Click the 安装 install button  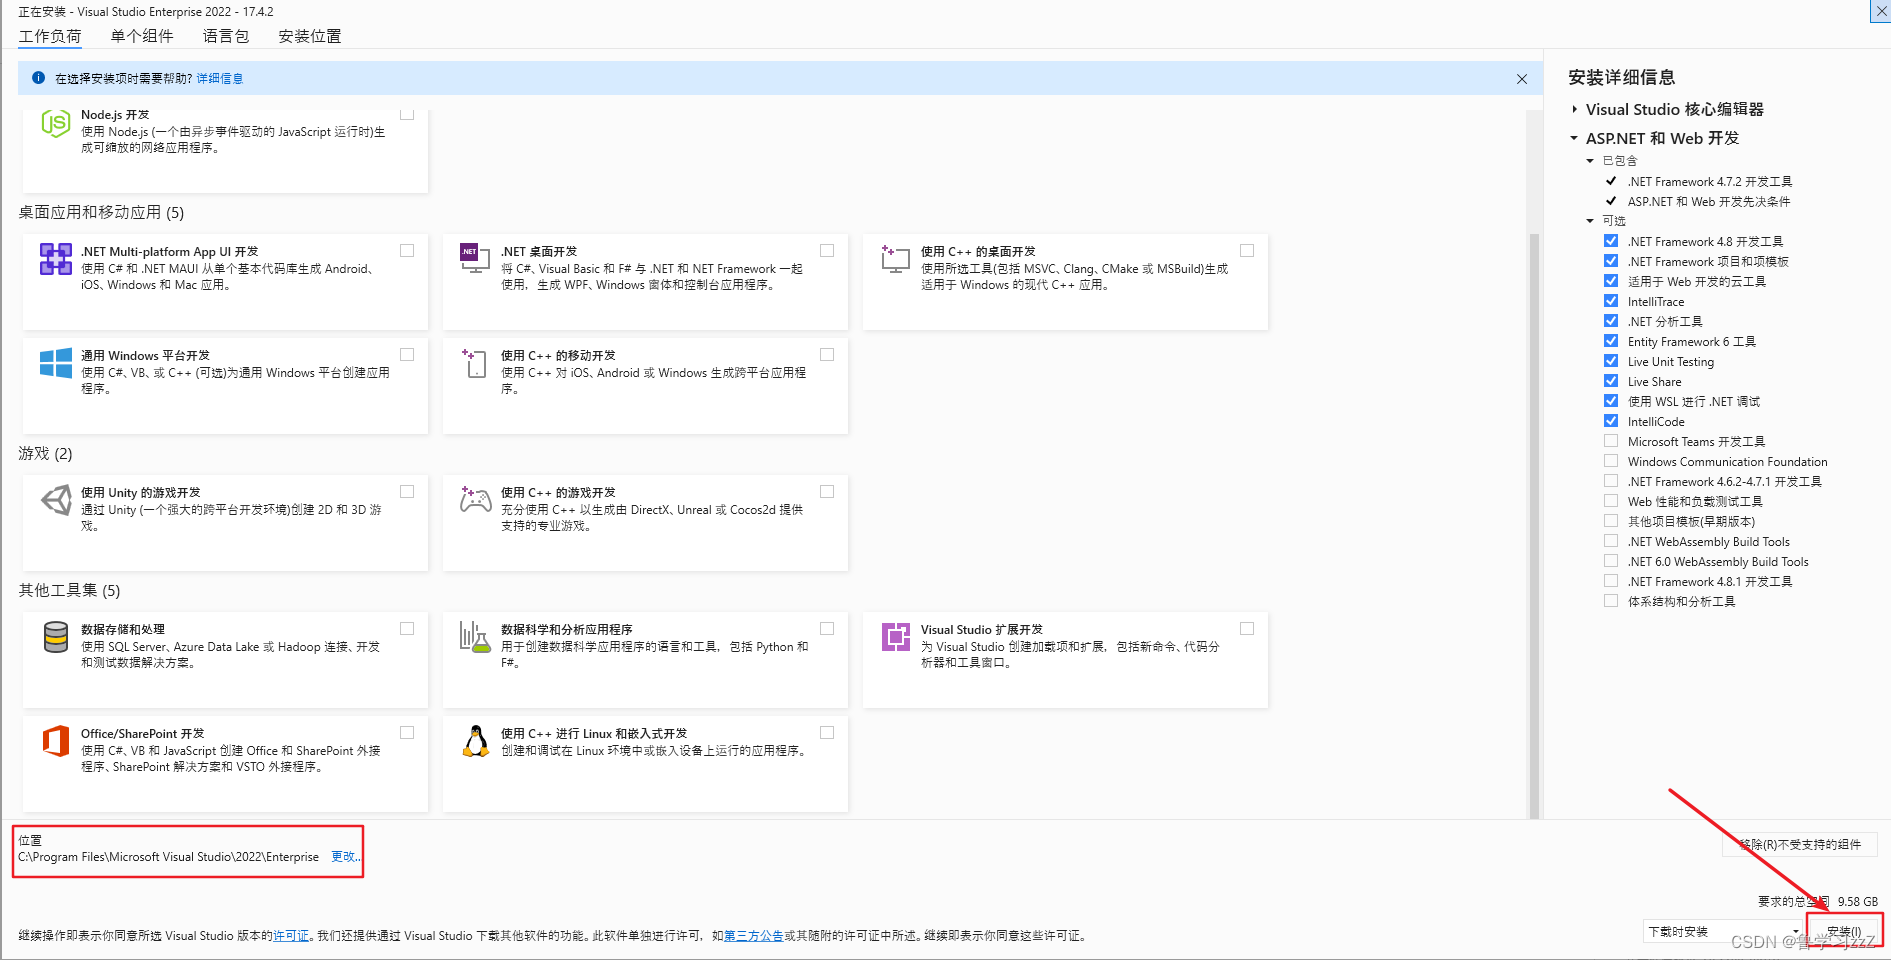pyautogui.click(x=1844, y=931)
